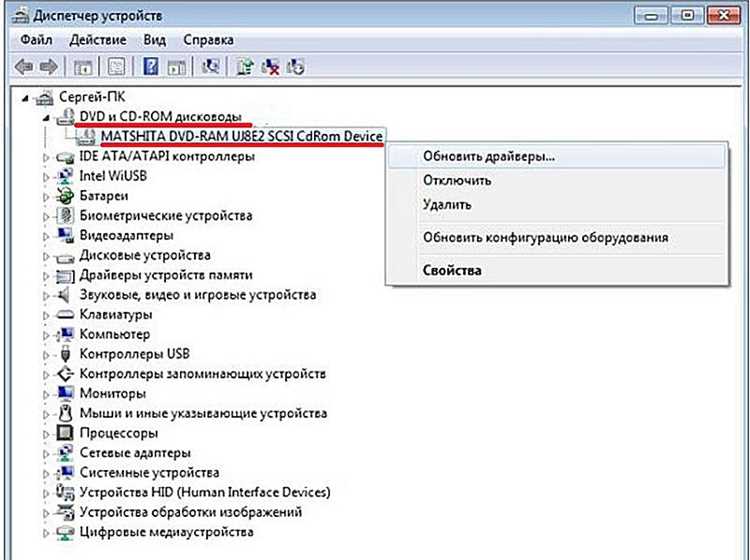The height and width of the screenshot is (560, 750).
Task: Click the properties toolbar icon
Action: 116,66
